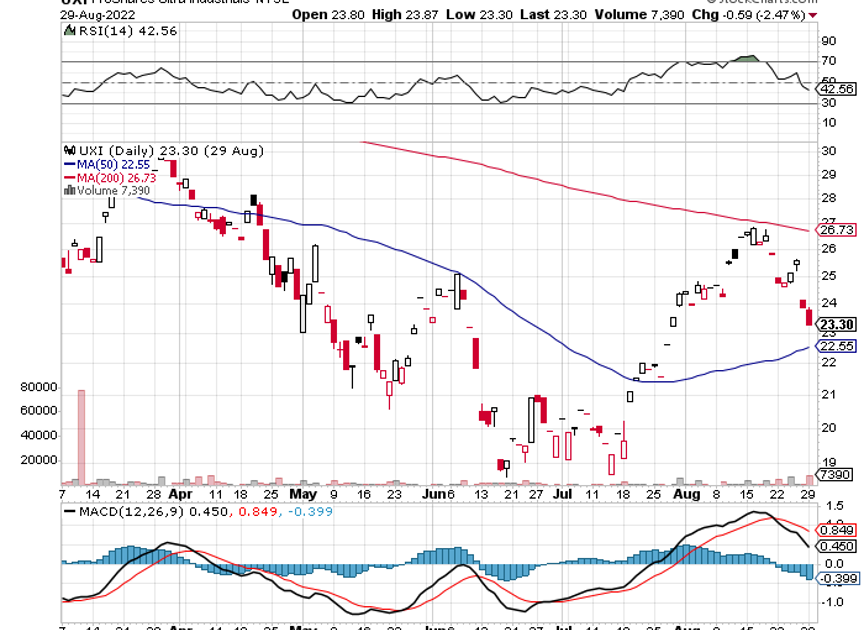The width and height of the screenshot is (864, 630).
Task: Click the bold 23.30 last price tag
Action: [x=837, y=325]
